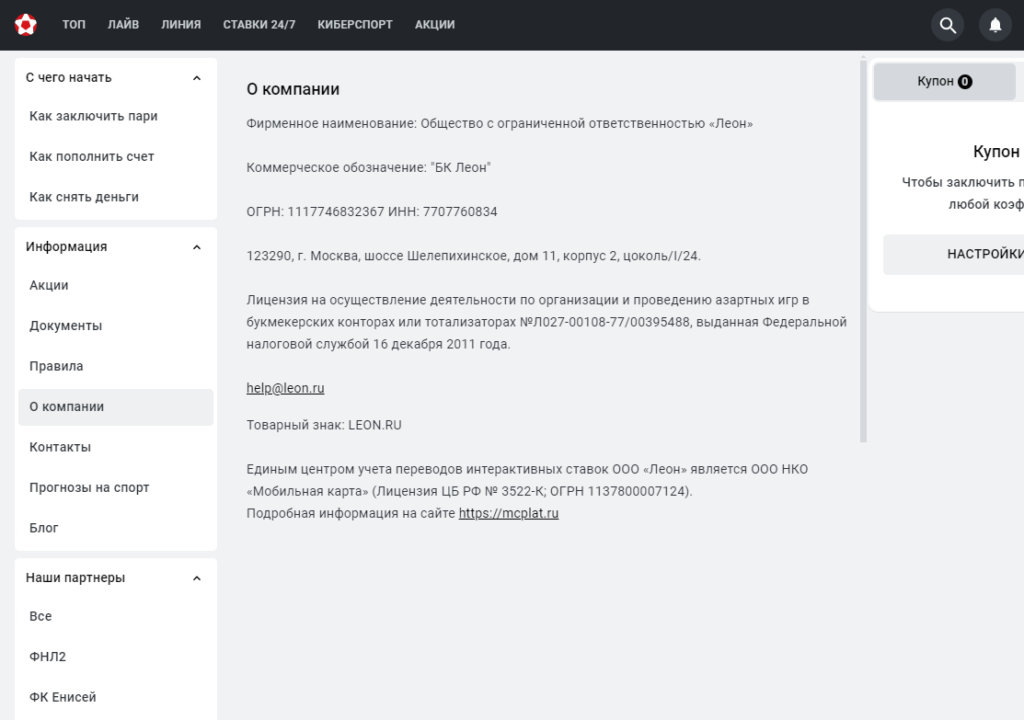Open notifications bell icon

pyautogui.click(x=995, y=25)
